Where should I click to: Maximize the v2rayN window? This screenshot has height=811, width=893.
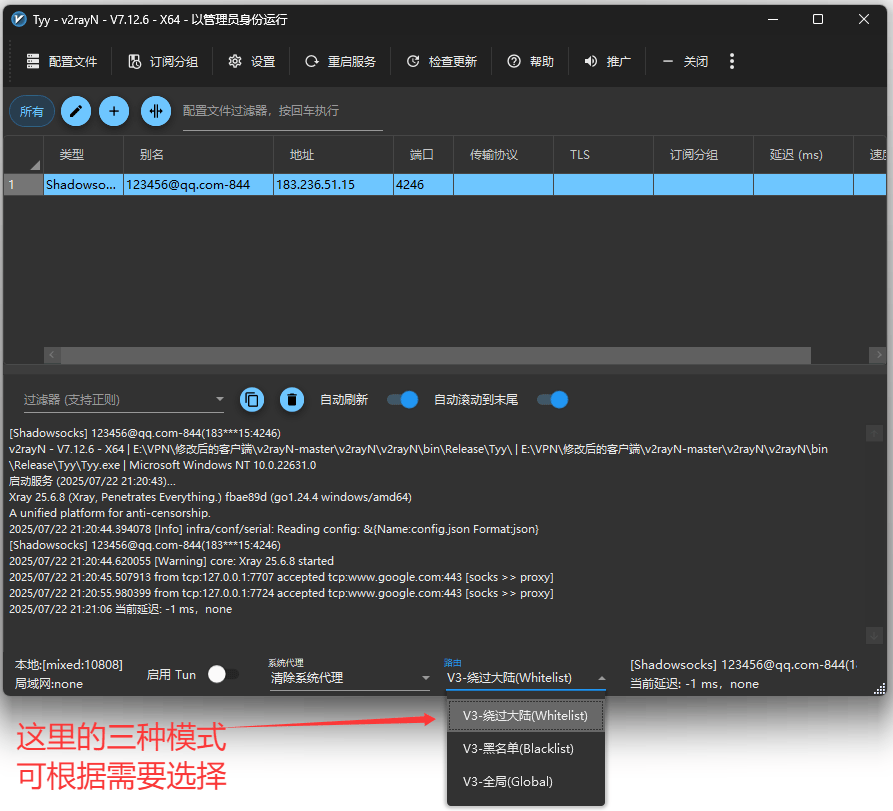coord(818,19)
